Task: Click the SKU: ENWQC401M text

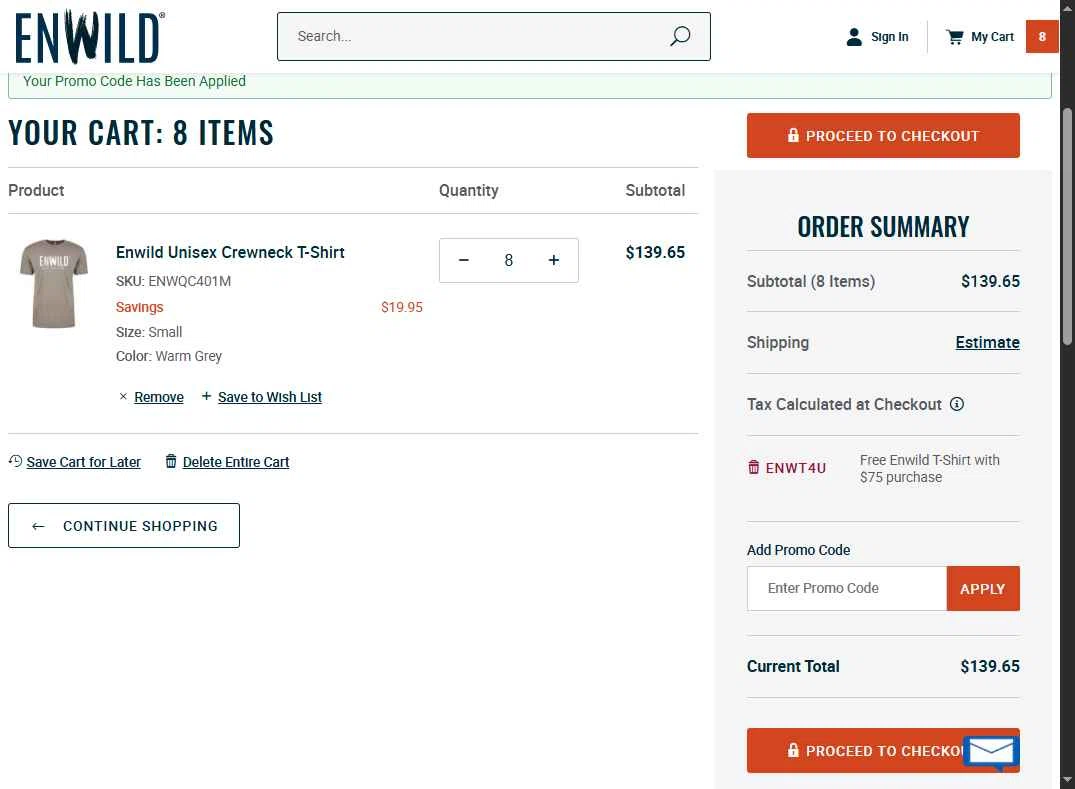Action: coord(173,281)
